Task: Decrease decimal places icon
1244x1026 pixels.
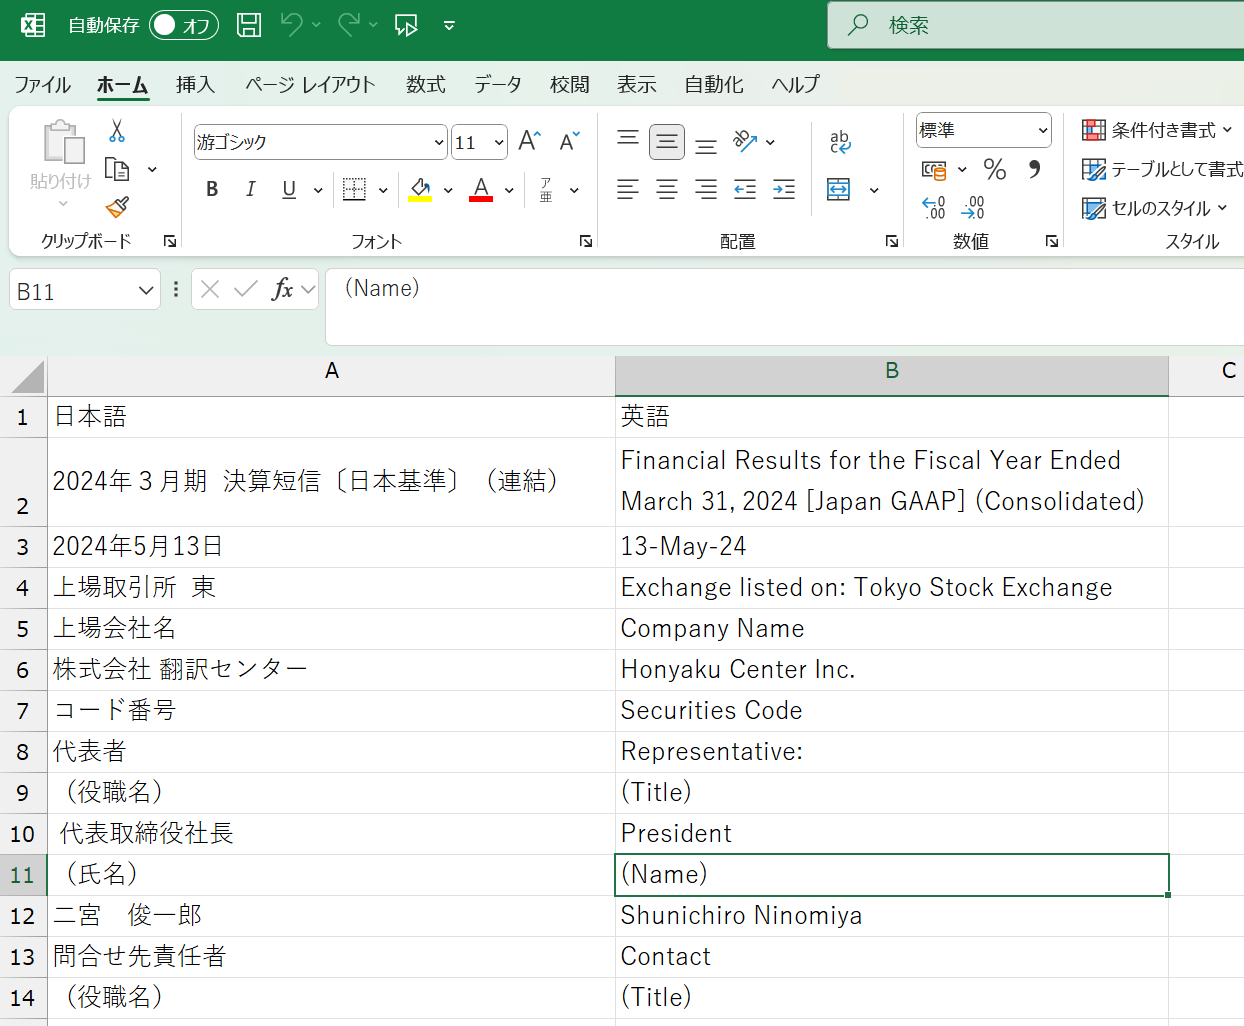Action: (972, 207)
